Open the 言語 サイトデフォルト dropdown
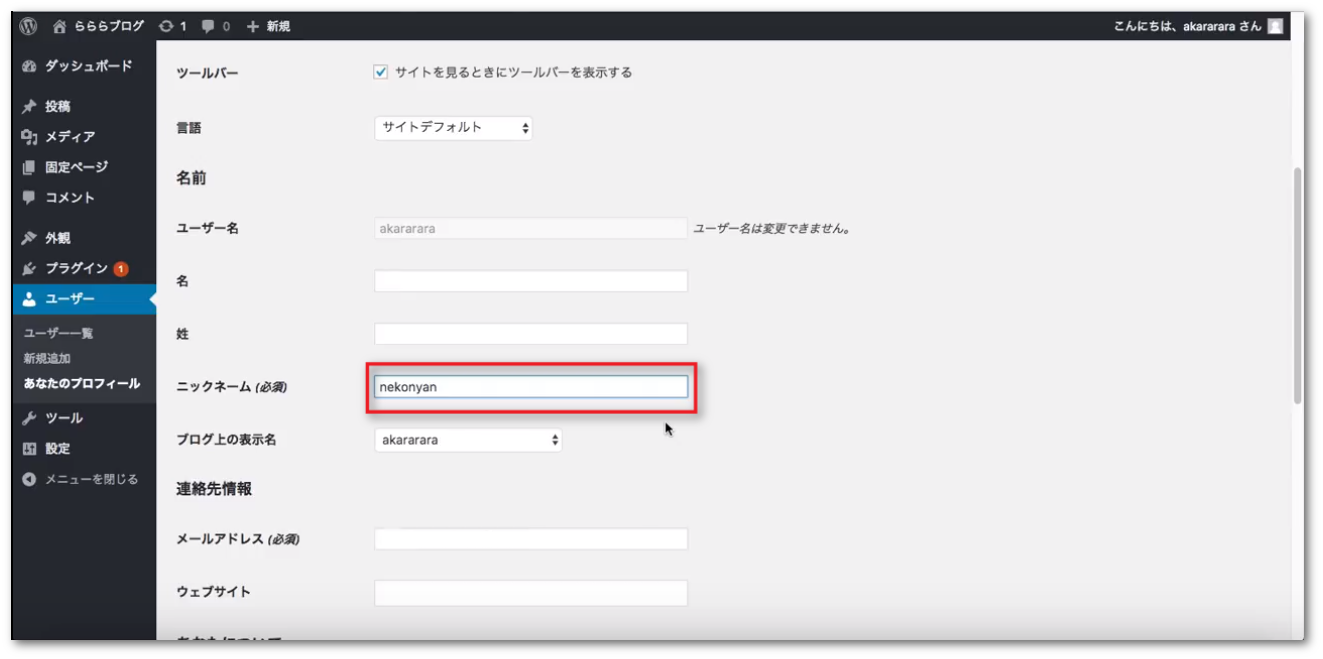The image size is (1323, 659). [453, 127]
